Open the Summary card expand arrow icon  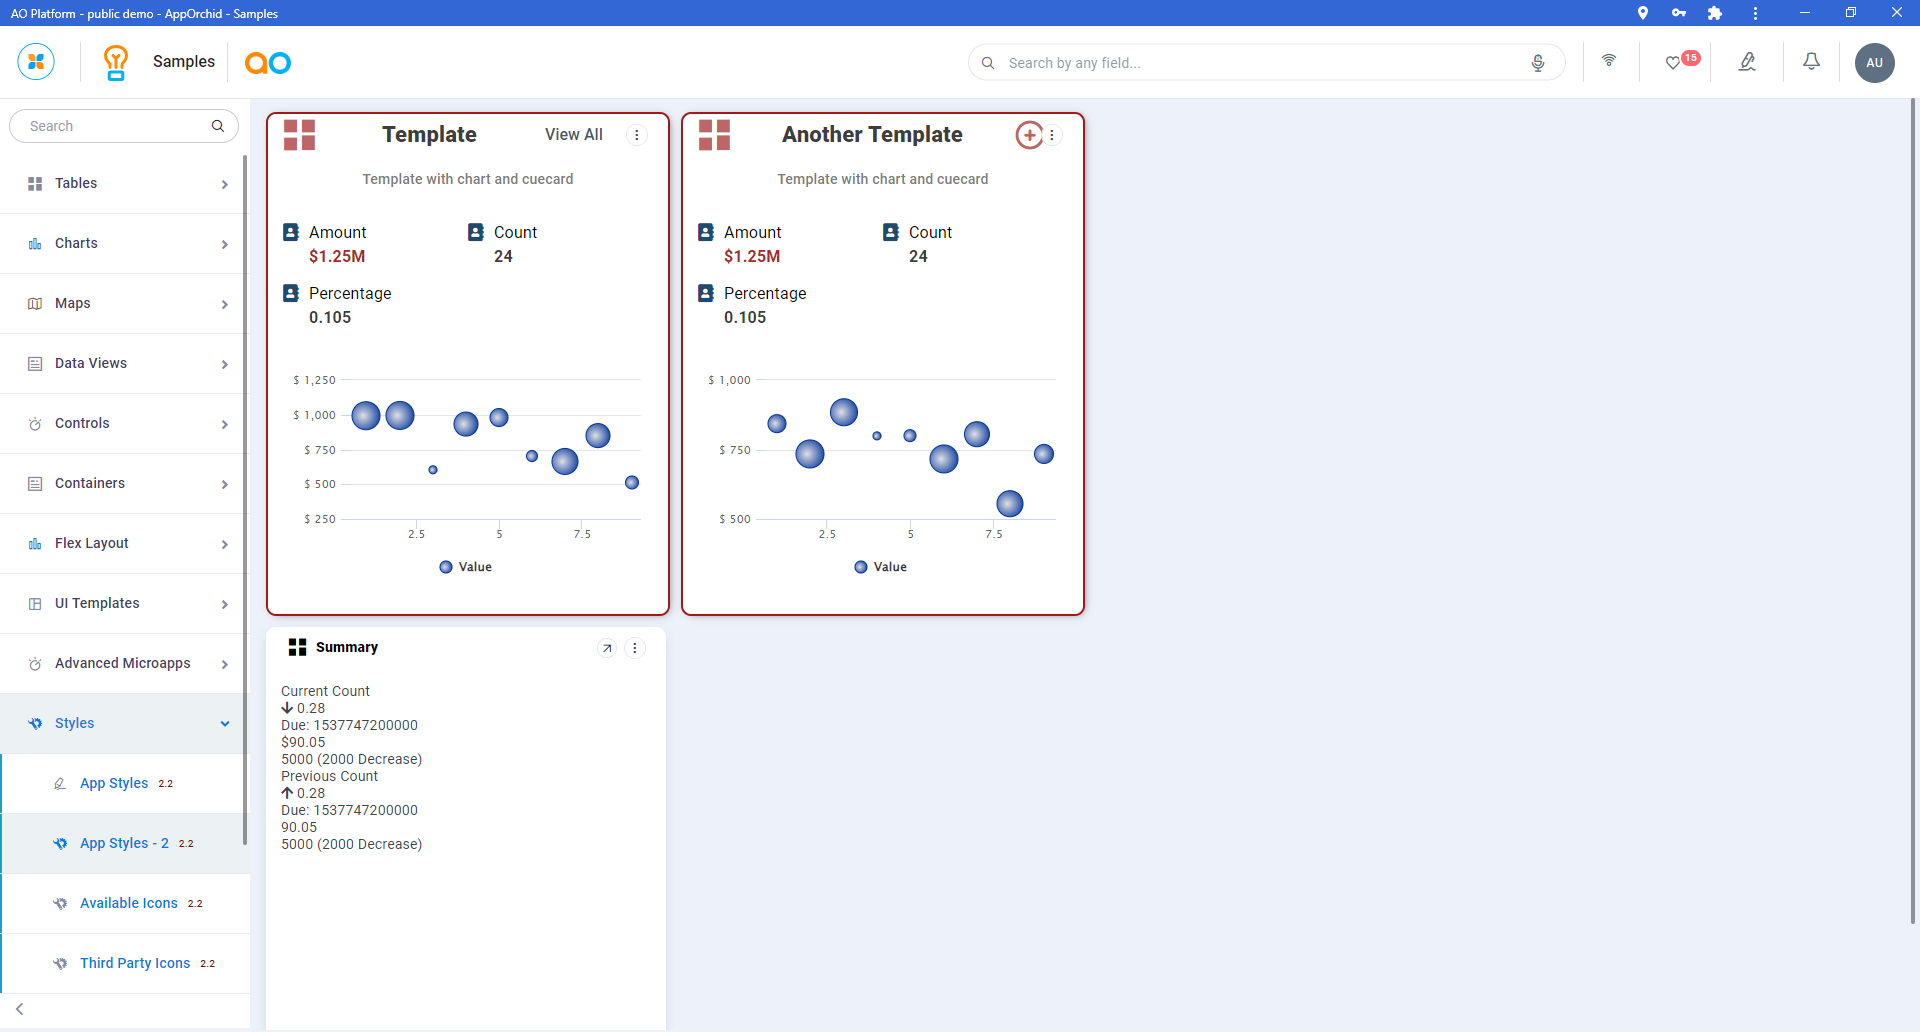point(607,648)
